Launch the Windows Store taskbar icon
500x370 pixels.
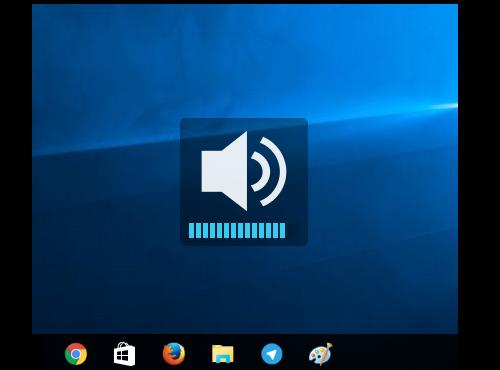pos(124,354)
